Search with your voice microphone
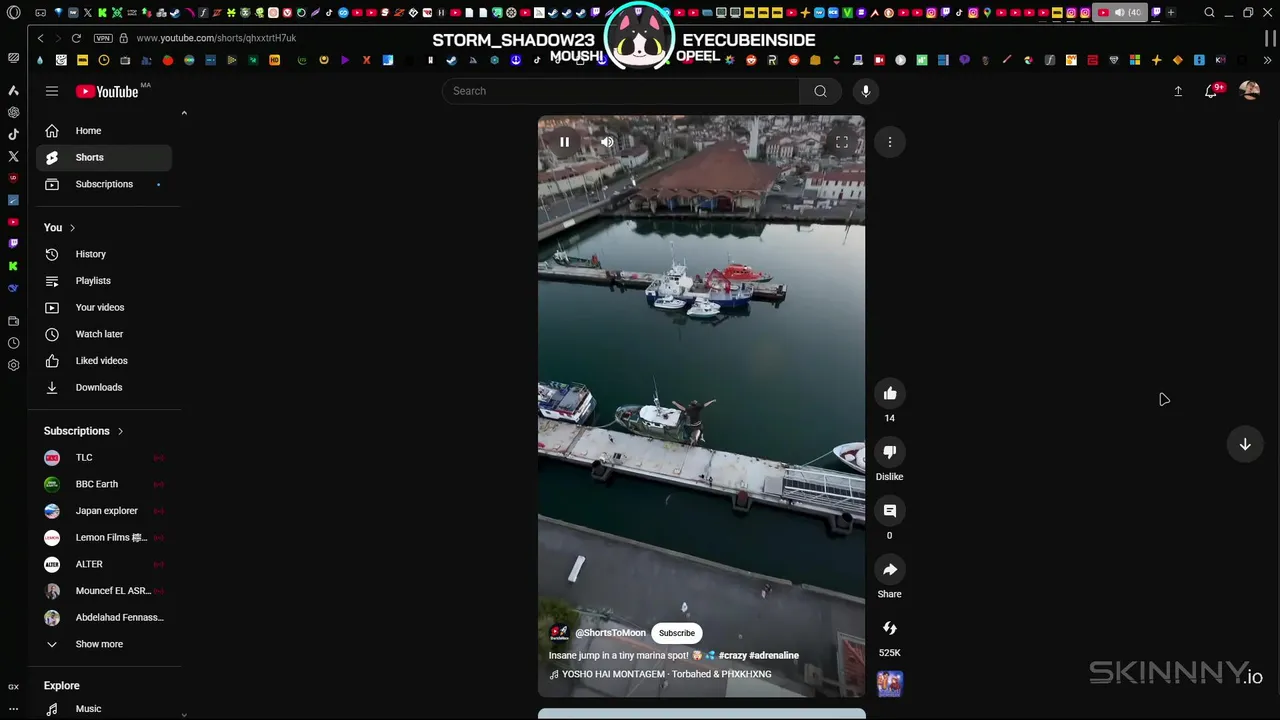The image size is (1280, 720). (866, 91)
